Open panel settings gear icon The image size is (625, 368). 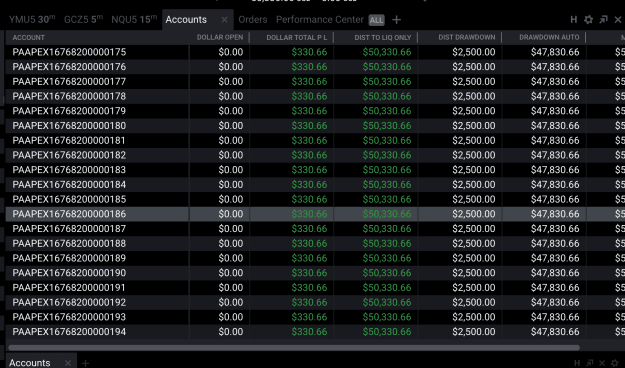(x=588, y=20)
